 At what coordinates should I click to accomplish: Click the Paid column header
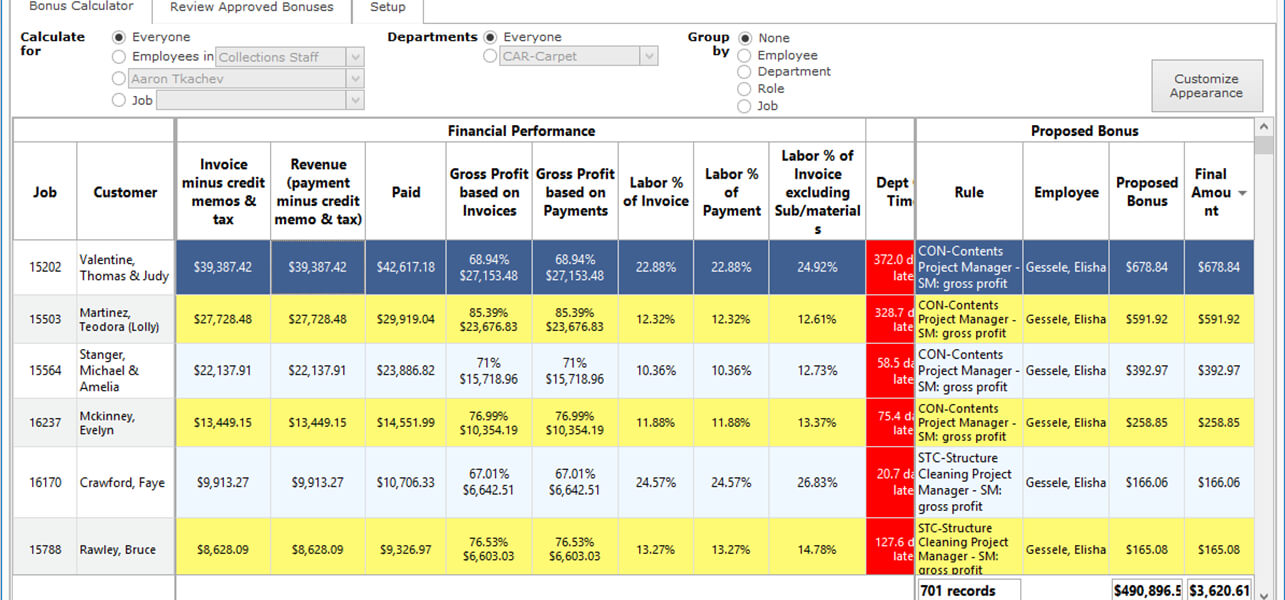coord(404,191)
